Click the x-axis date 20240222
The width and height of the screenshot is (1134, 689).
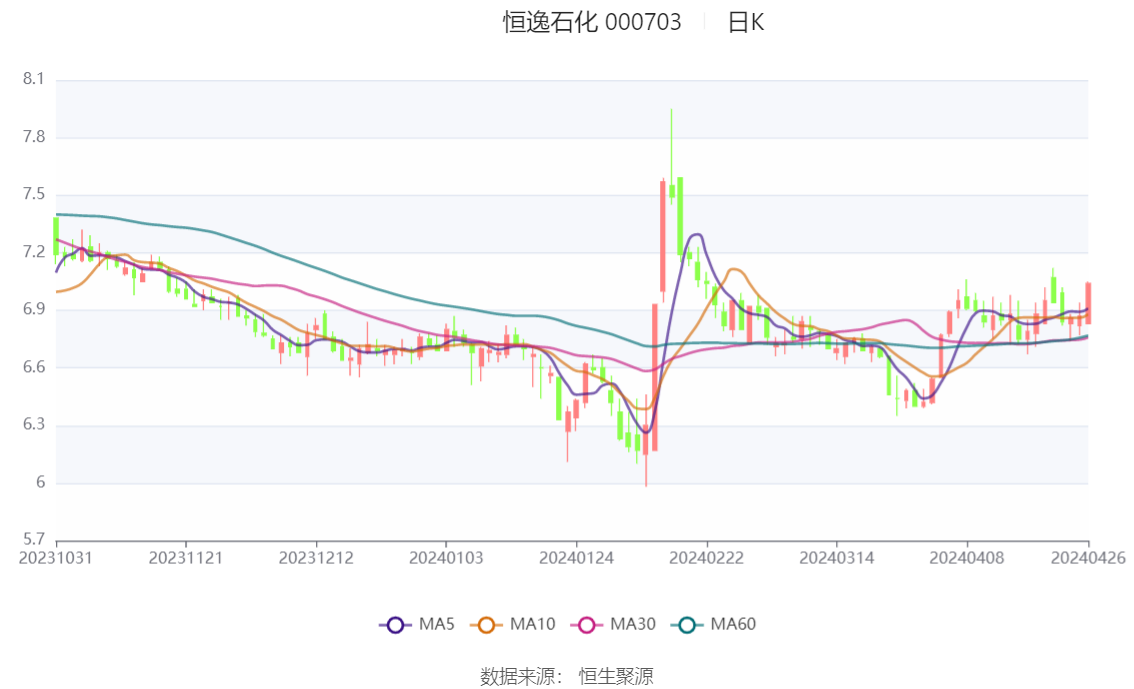coord(707,558)
